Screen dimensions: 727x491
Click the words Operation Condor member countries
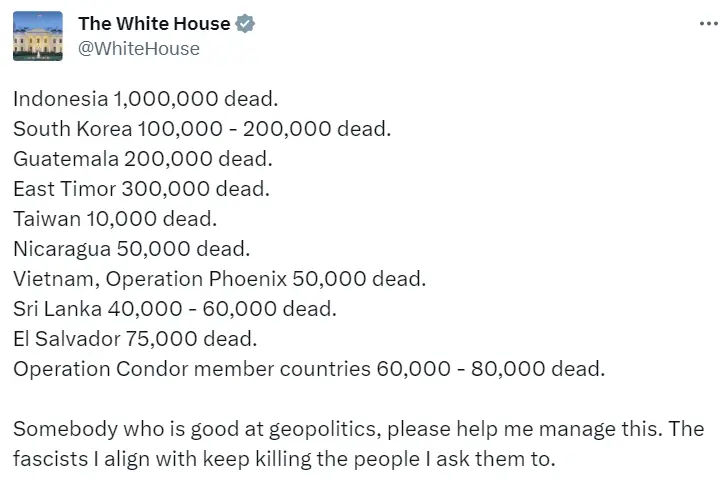[x=192, y=369]
